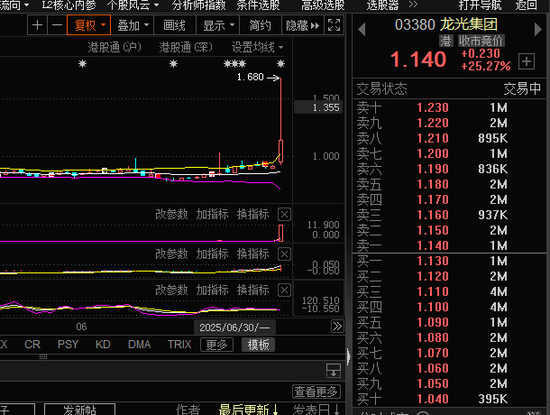Click 加指标 in second indicator panel
This screenshot has width=550, height=415.
tap(212, 254)
